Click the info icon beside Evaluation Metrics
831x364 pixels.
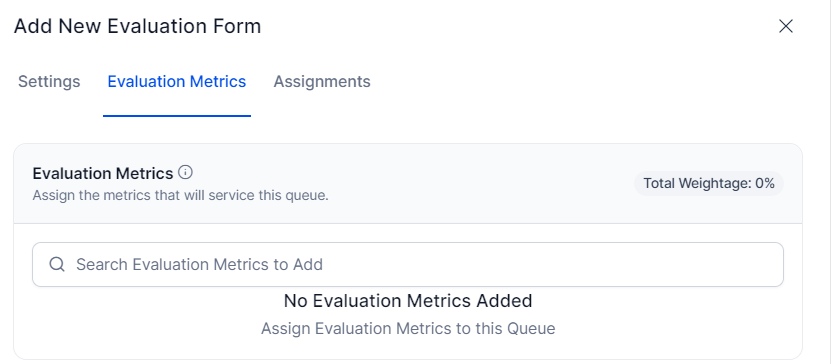point(185,173)
